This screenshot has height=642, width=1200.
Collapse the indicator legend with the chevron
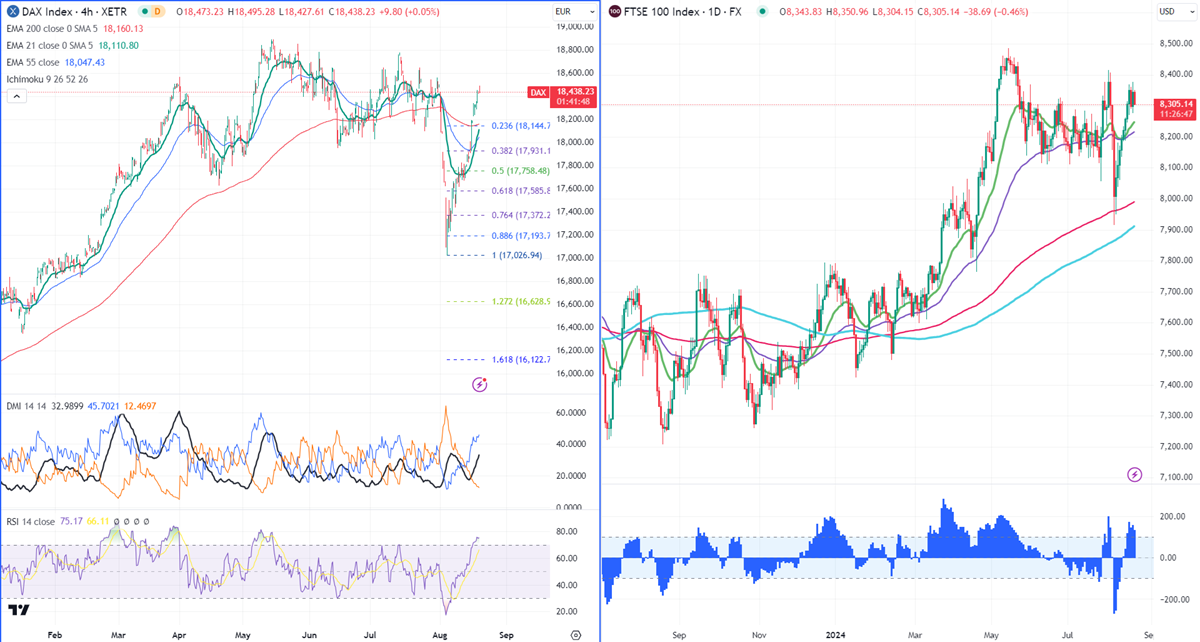pyautogui.click(x=15, y=96)
